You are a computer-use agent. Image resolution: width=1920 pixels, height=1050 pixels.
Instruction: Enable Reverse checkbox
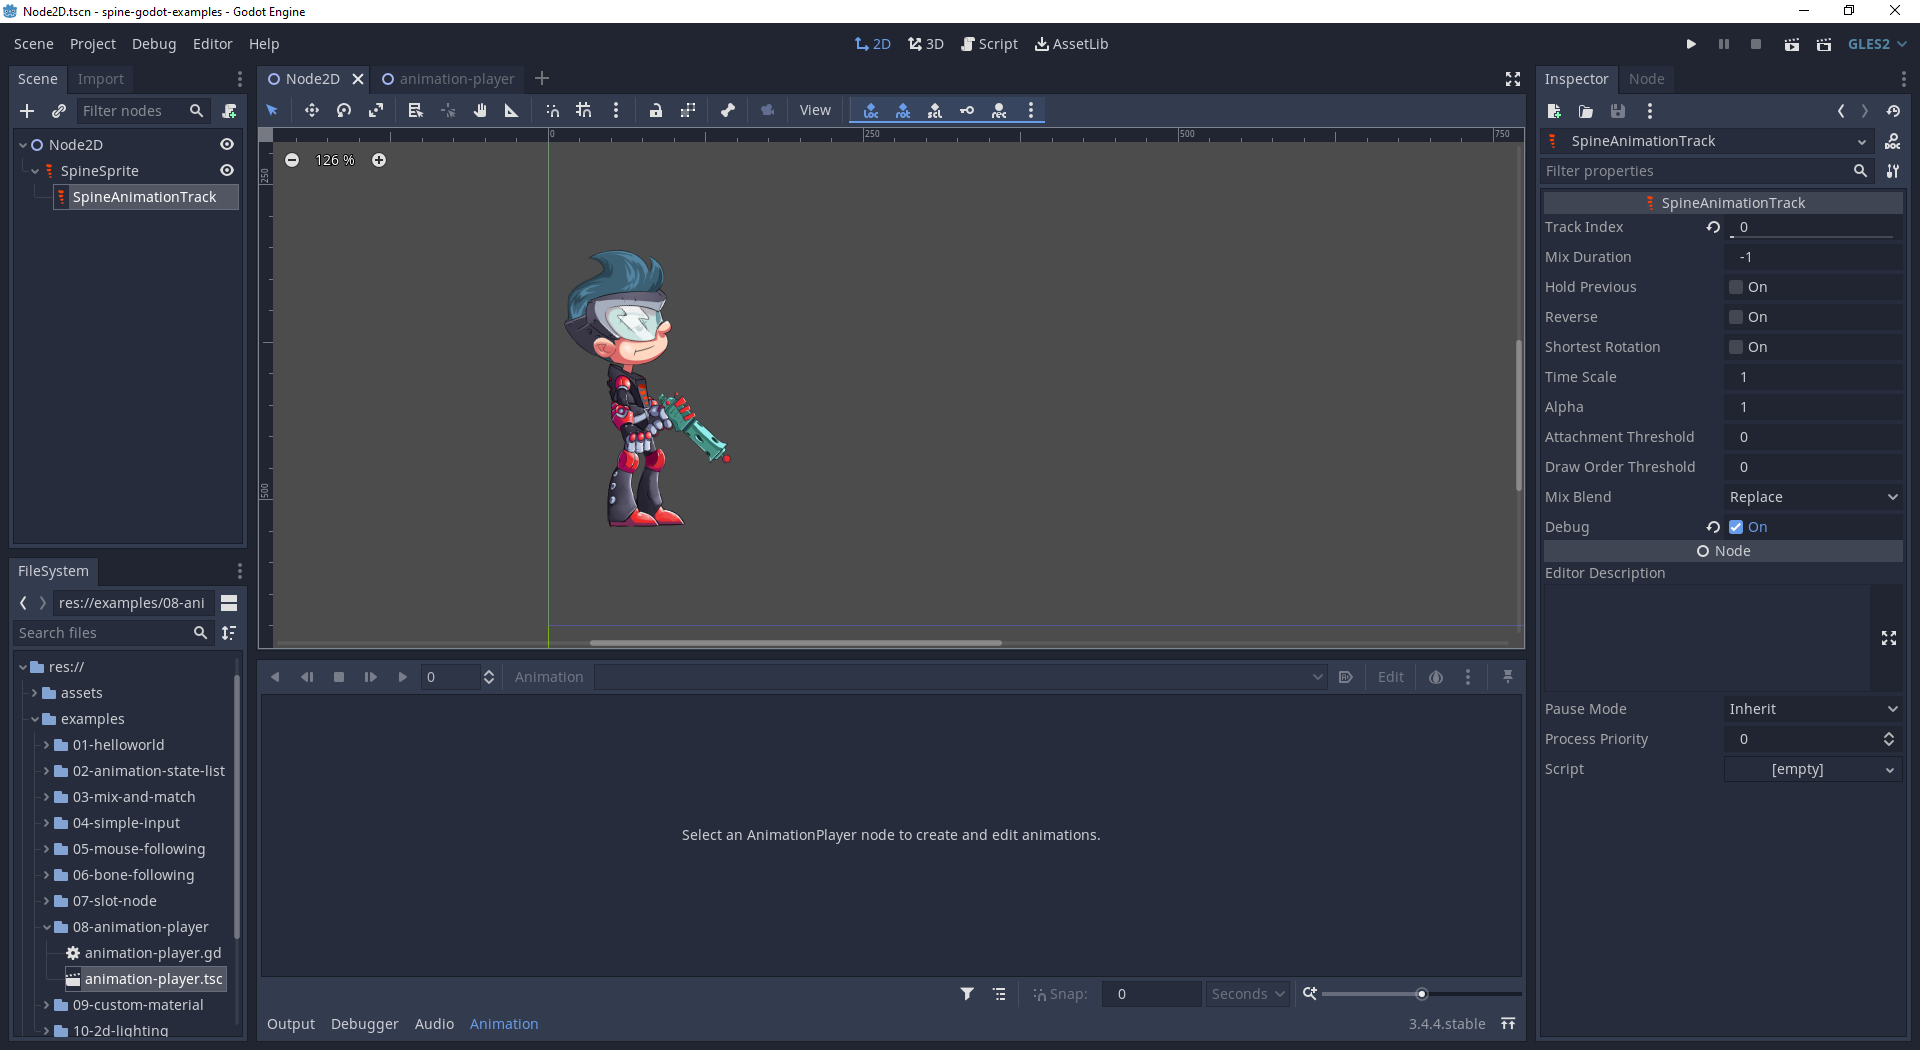pyautogui.click(x=1736, y=317)
